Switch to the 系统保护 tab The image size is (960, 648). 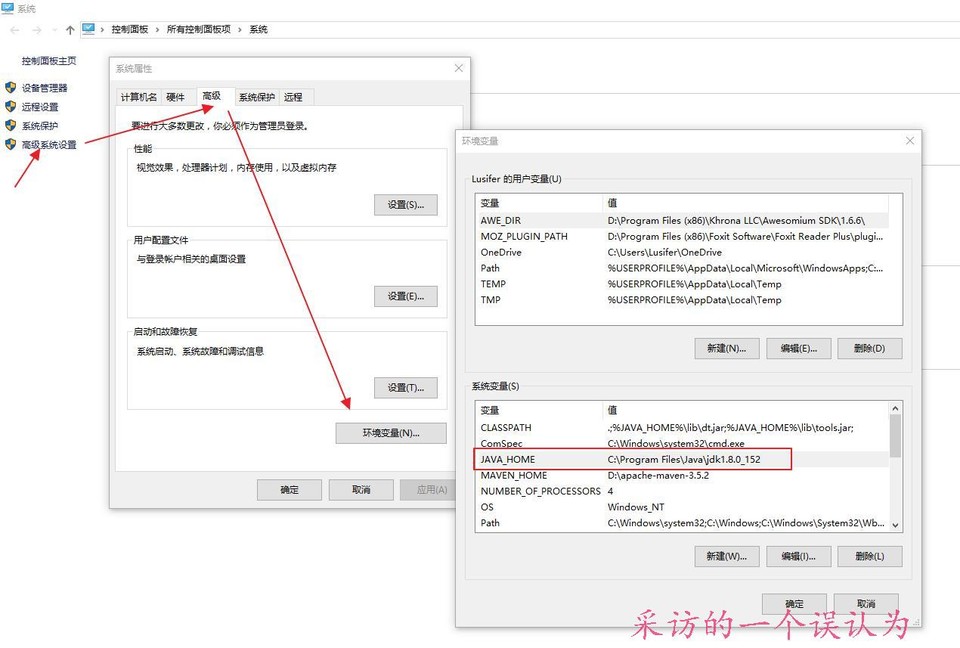(x=257, y=97)
